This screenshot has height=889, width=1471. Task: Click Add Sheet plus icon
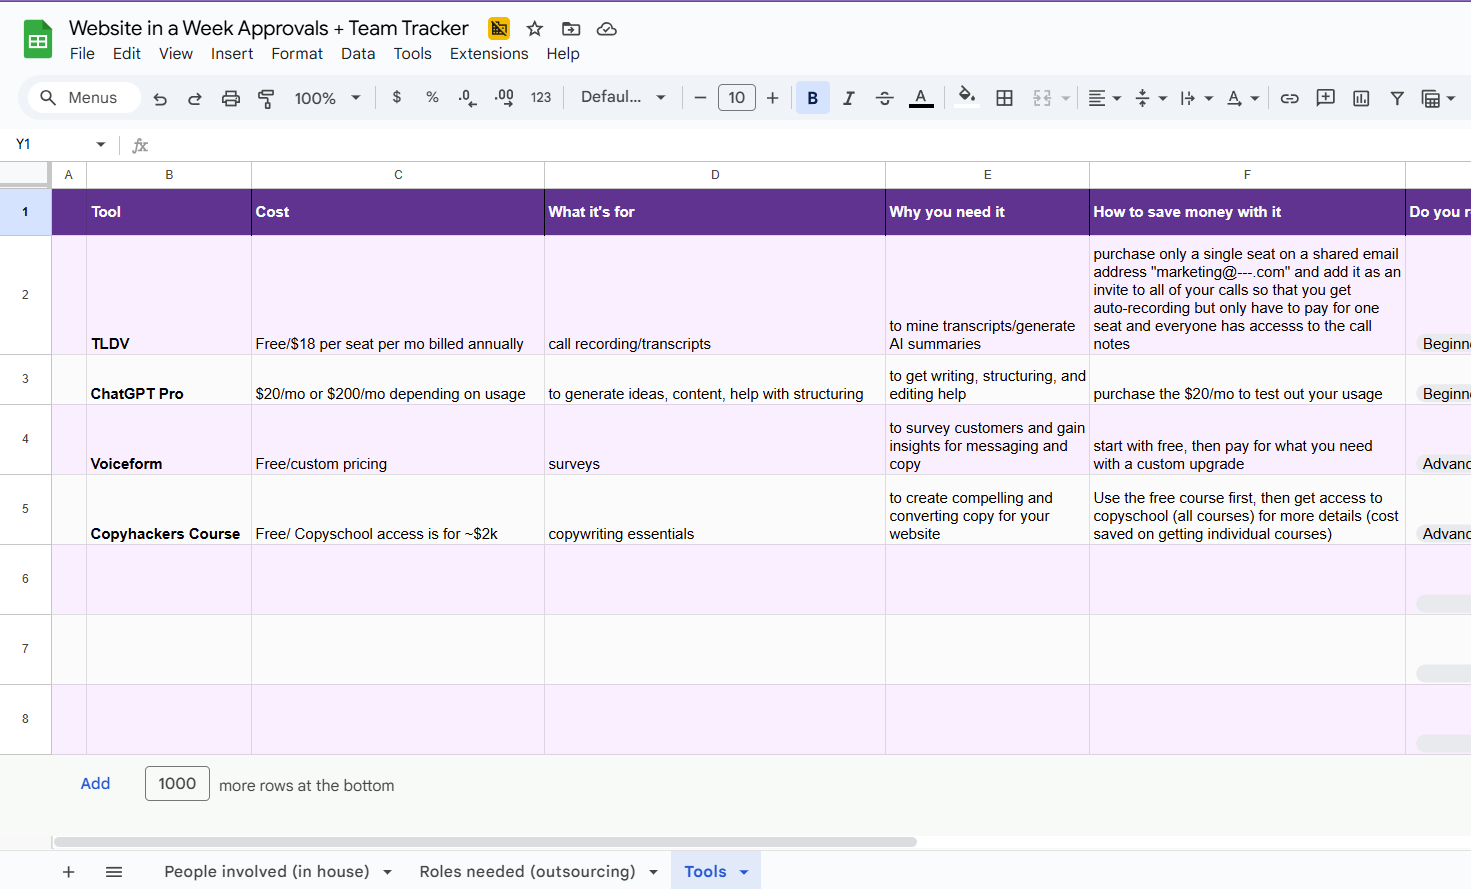[68, 872]
